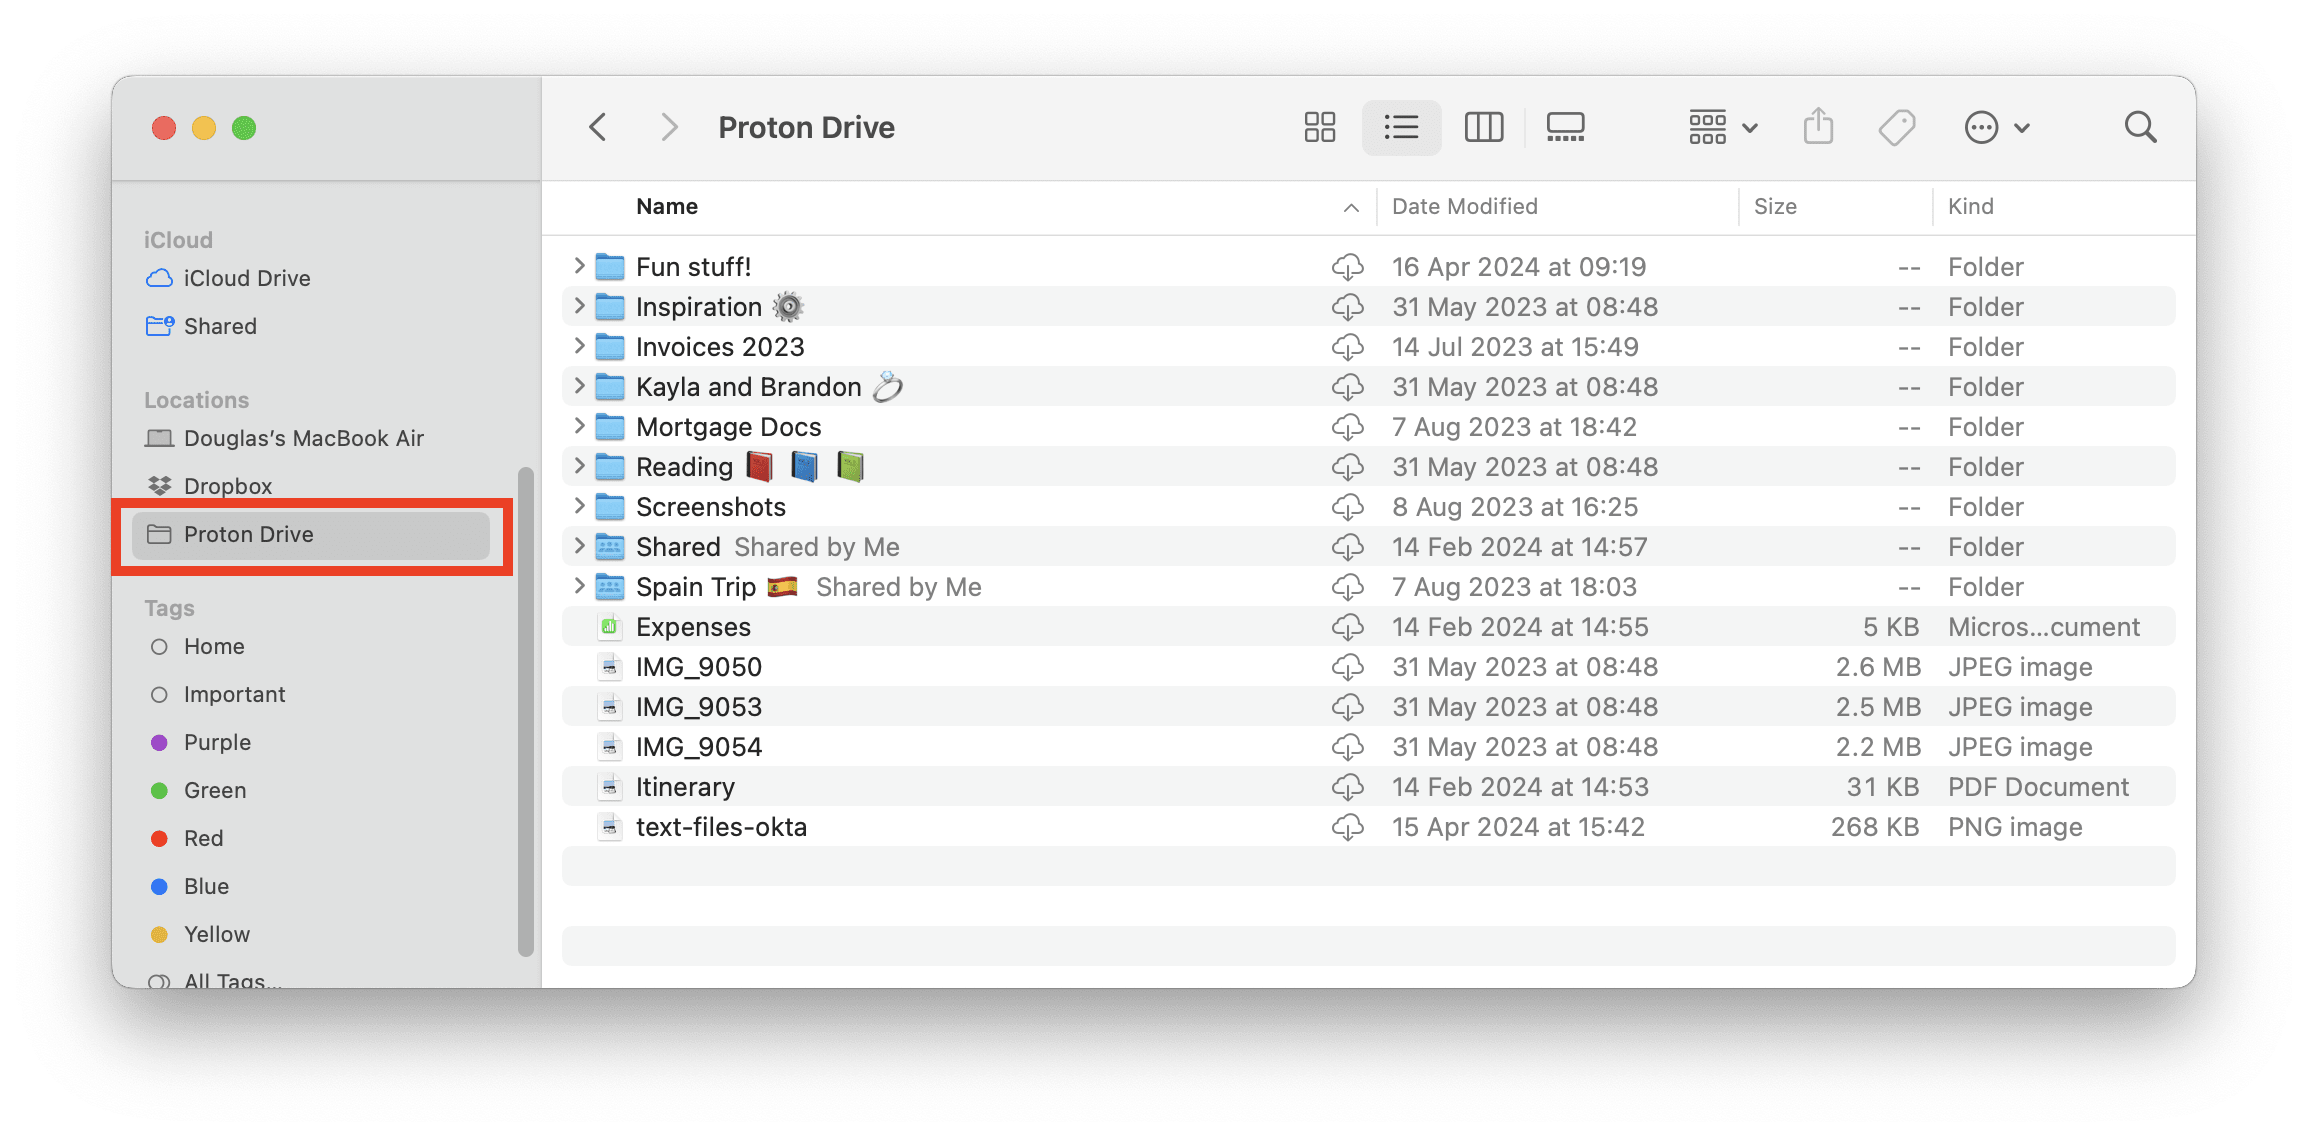
Task: Select the Invoices 2023 folder icon
Action: click(x=609, y=347)
